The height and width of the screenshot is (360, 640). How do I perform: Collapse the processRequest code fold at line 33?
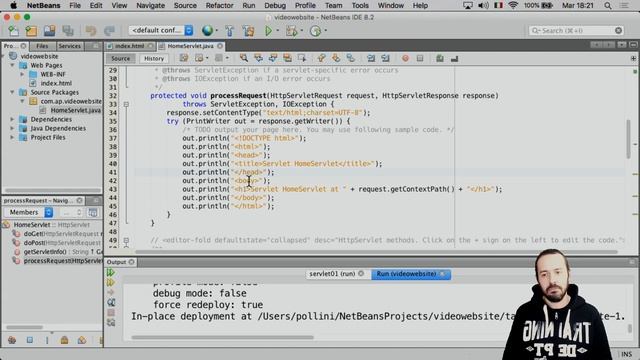126,104
